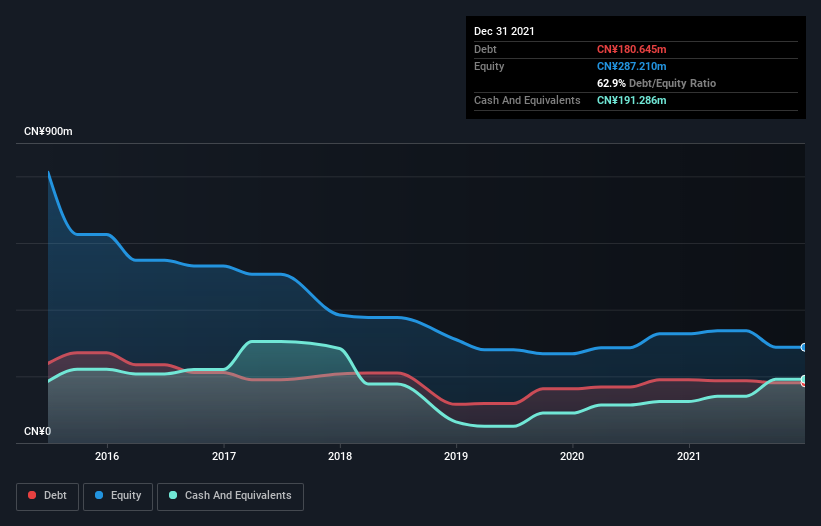The image size is (821, 526).
Task: Click the CN¥900m axis label
Action: pos(48,131)
